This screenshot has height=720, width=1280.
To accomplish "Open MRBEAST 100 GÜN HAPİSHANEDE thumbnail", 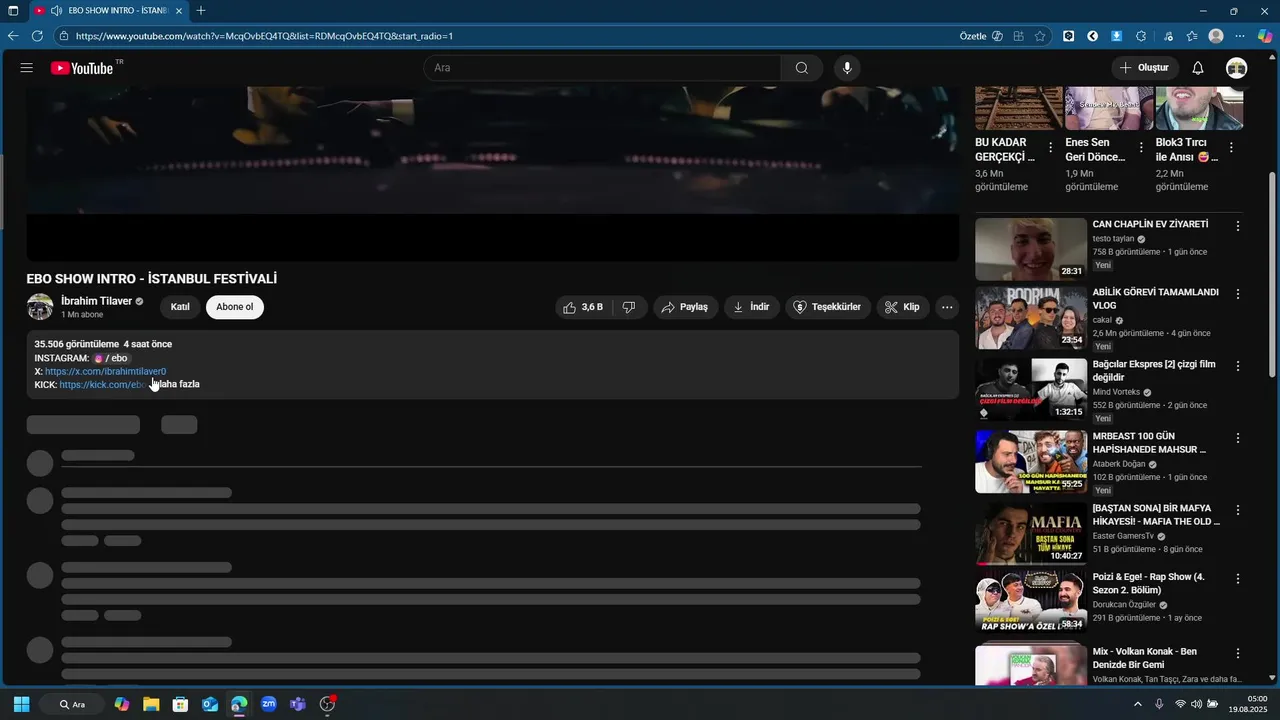I will (x=1030, y=461).
